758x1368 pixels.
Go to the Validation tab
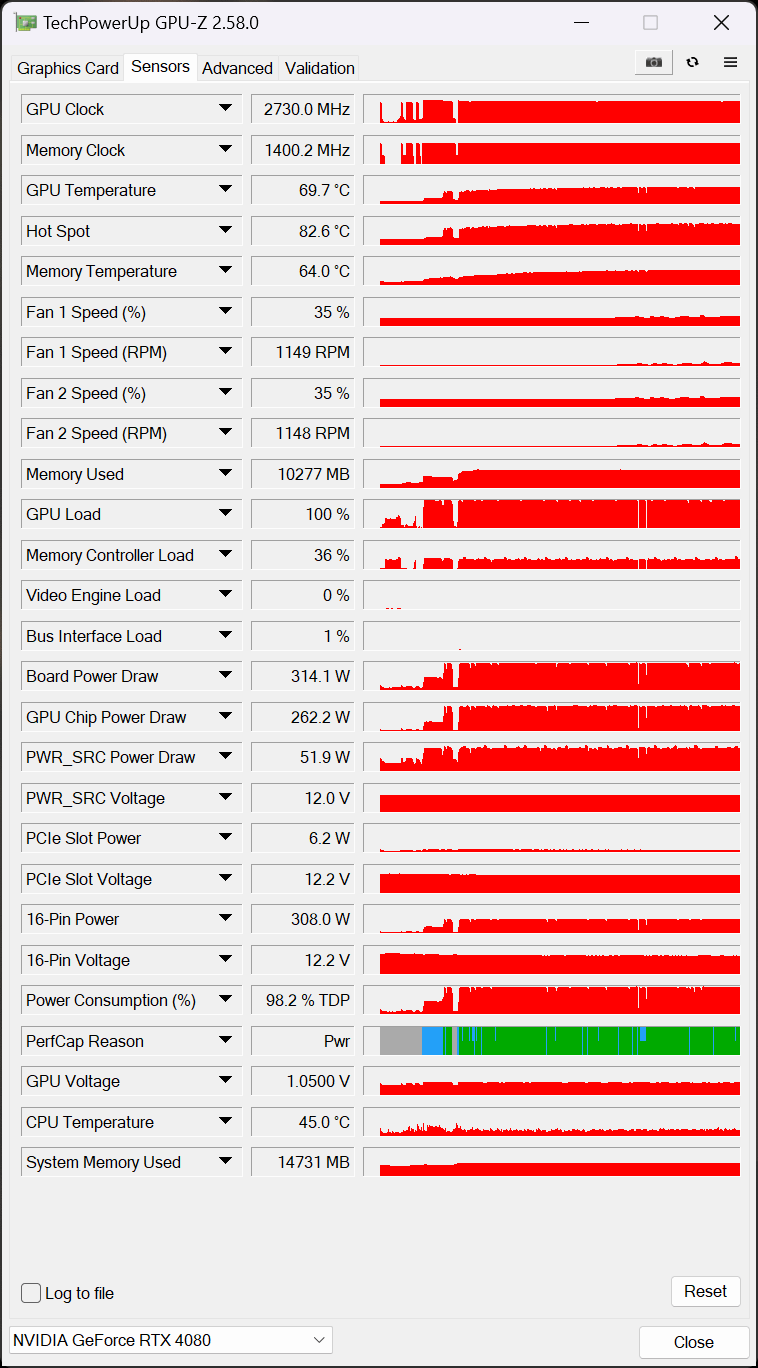319,68
